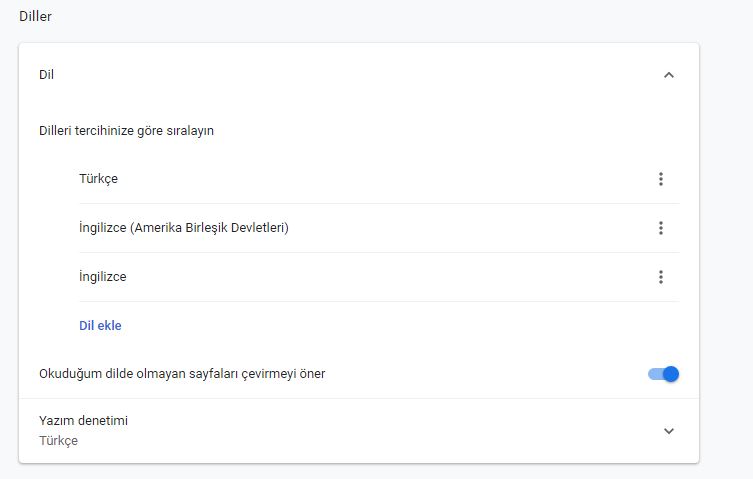Open the more-actions menu for Türkçe
The width and height of the screenshot is (753, 479).
(660, 179)
